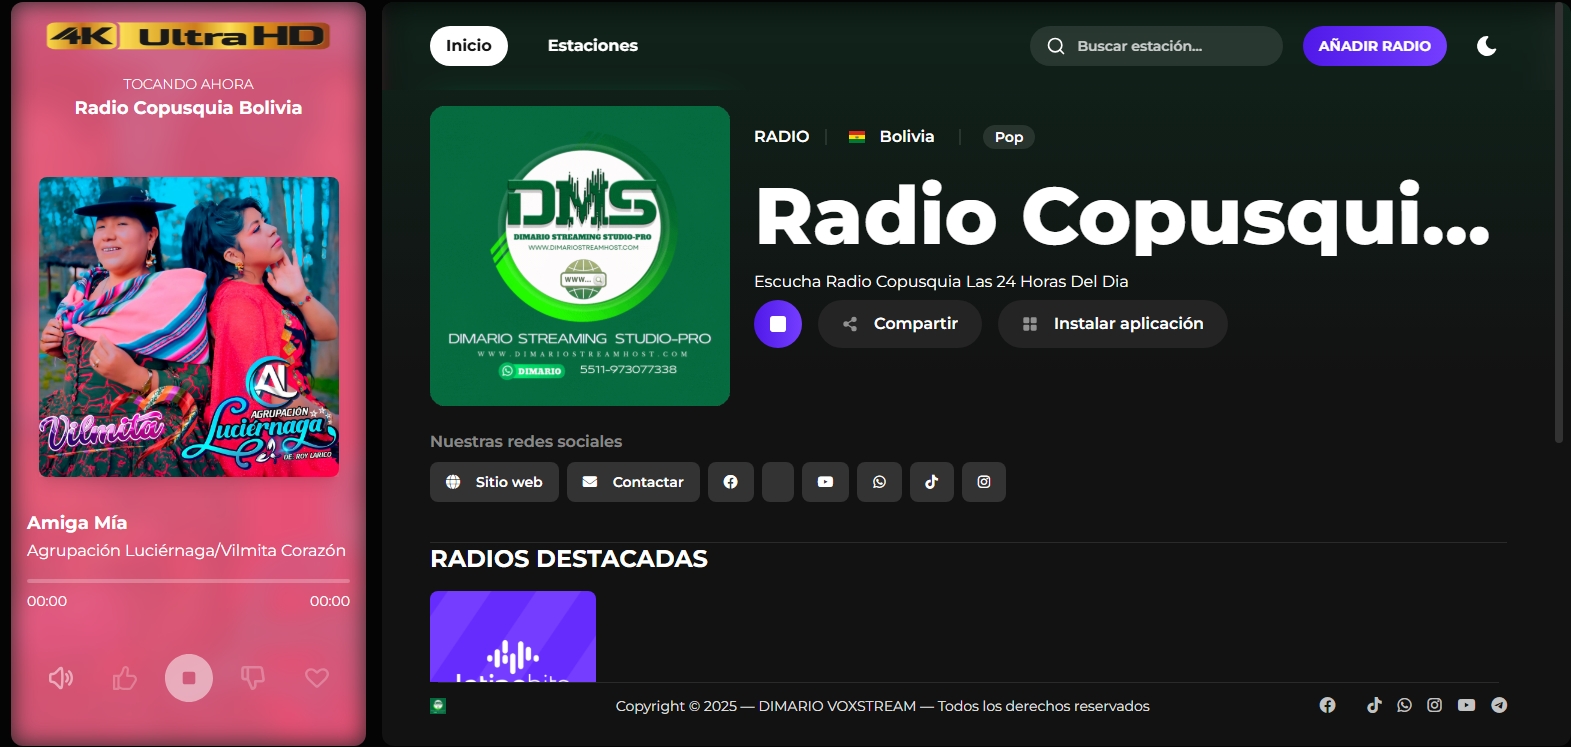
Task: Click the footer WhatsApp icon
Action: tap(1404, 705)
